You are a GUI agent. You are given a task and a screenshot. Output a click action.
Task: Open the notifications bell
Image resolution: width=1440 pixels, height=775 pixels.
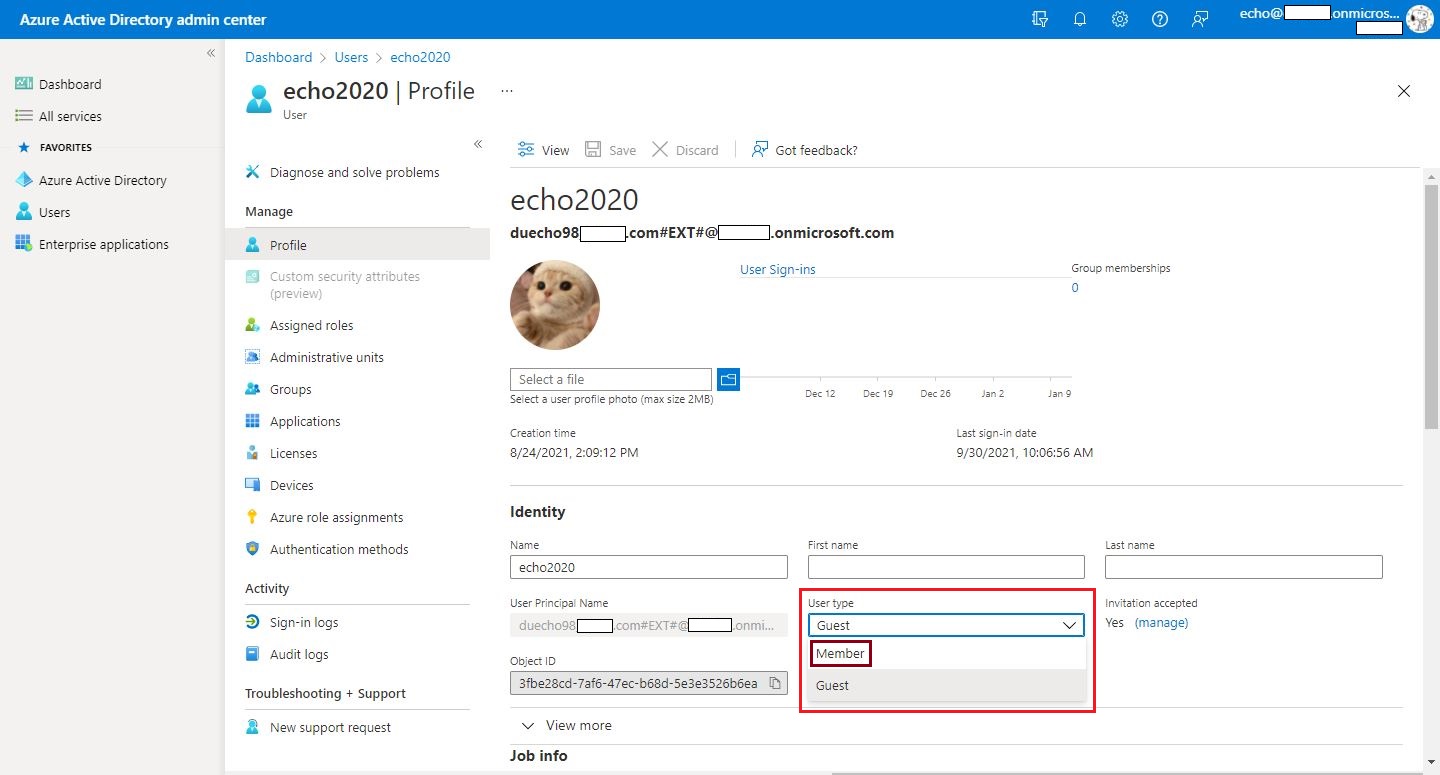[1080, 19]
